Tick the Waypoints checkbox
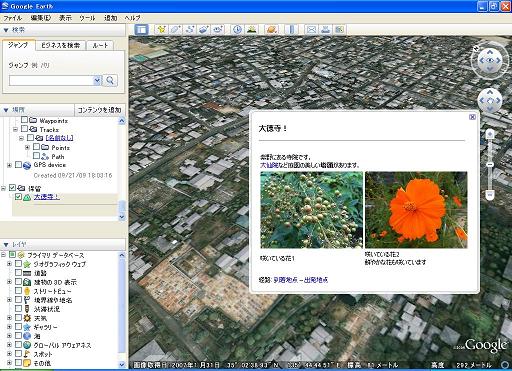512x371 pixels. [24, 120]
